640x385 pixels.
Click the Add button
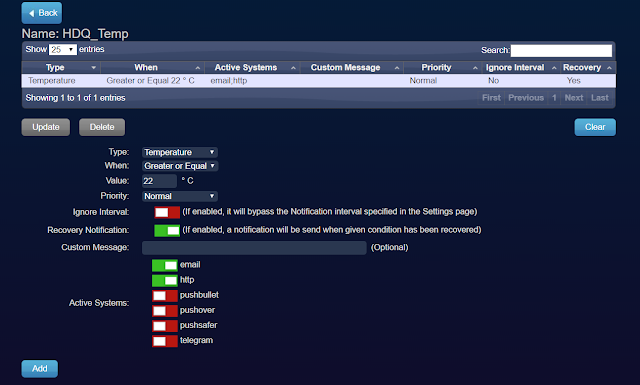tap(40, 369)
